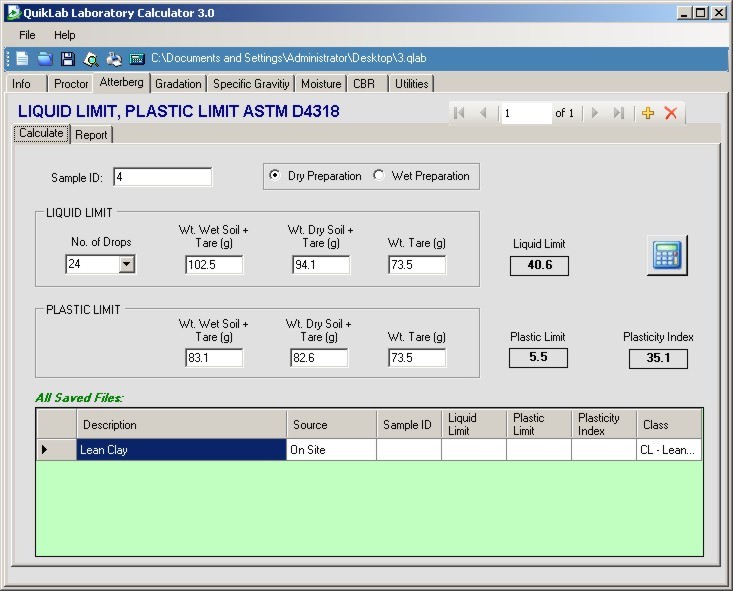Switch to the Gradation tab

coord(178,84)
